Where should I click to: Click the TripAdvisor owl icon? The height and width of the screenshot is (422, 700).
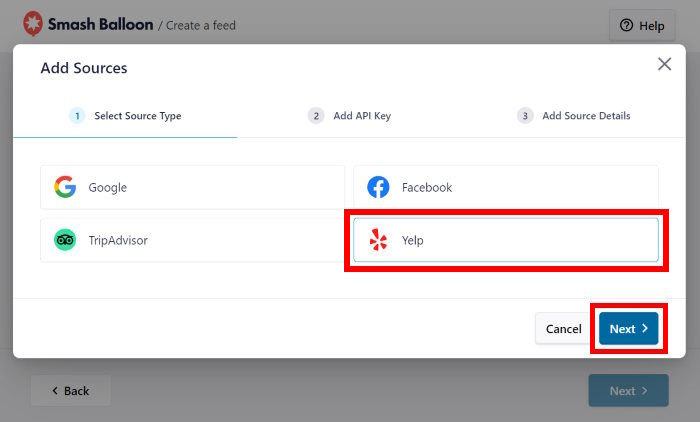click(65, 240)
